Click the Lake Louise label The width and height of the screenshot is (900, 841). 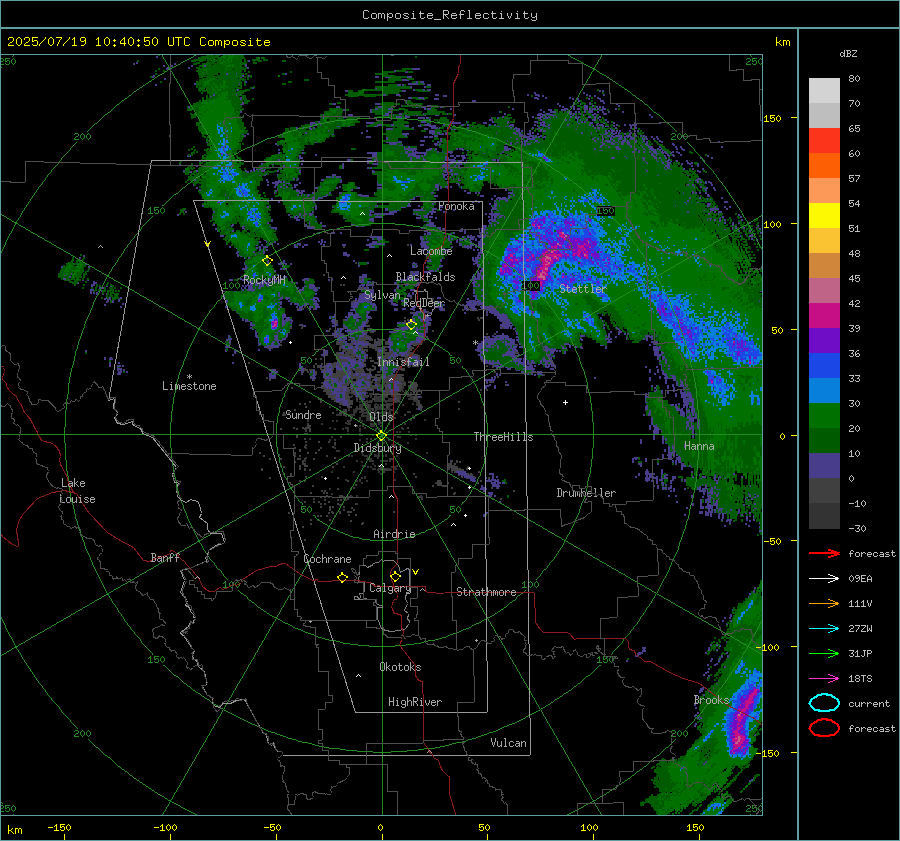[77, 491]
